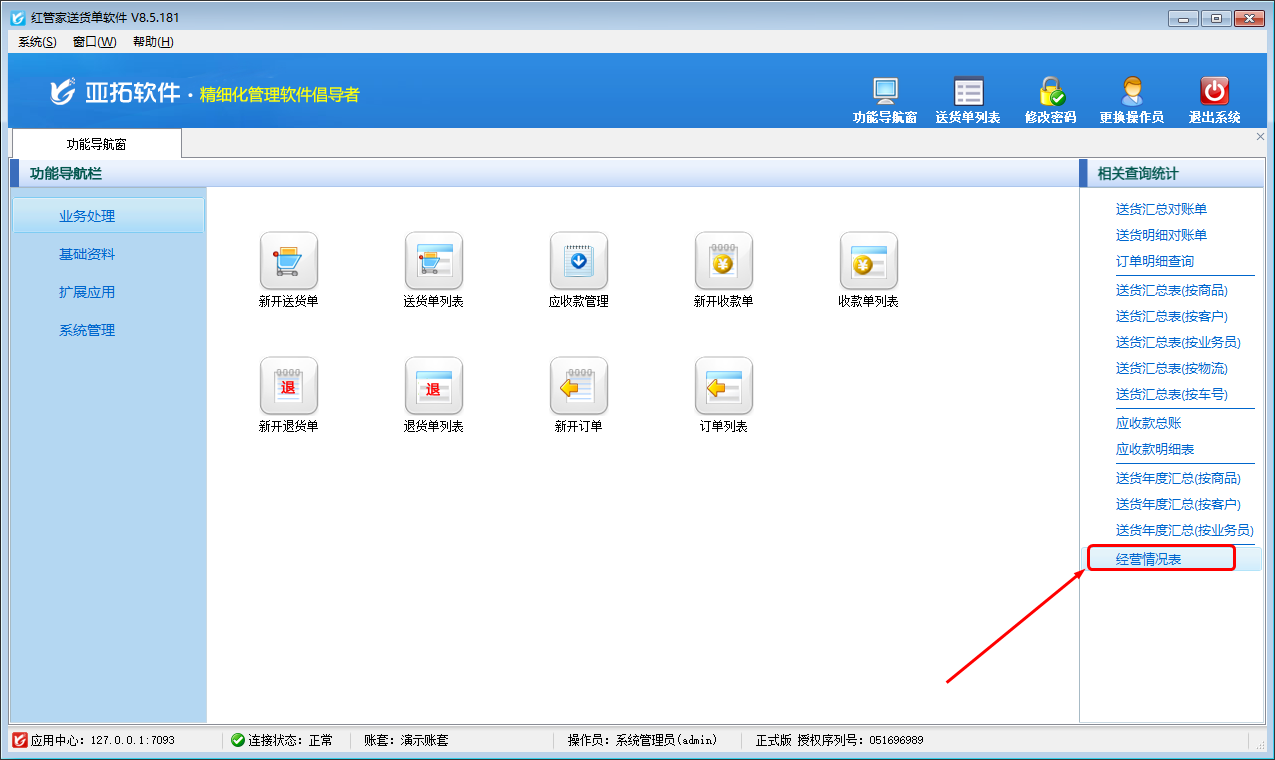Screen dimensions: 1275x760
Task: Open the 经营情况表 report link
Action: pos(1148,559)
